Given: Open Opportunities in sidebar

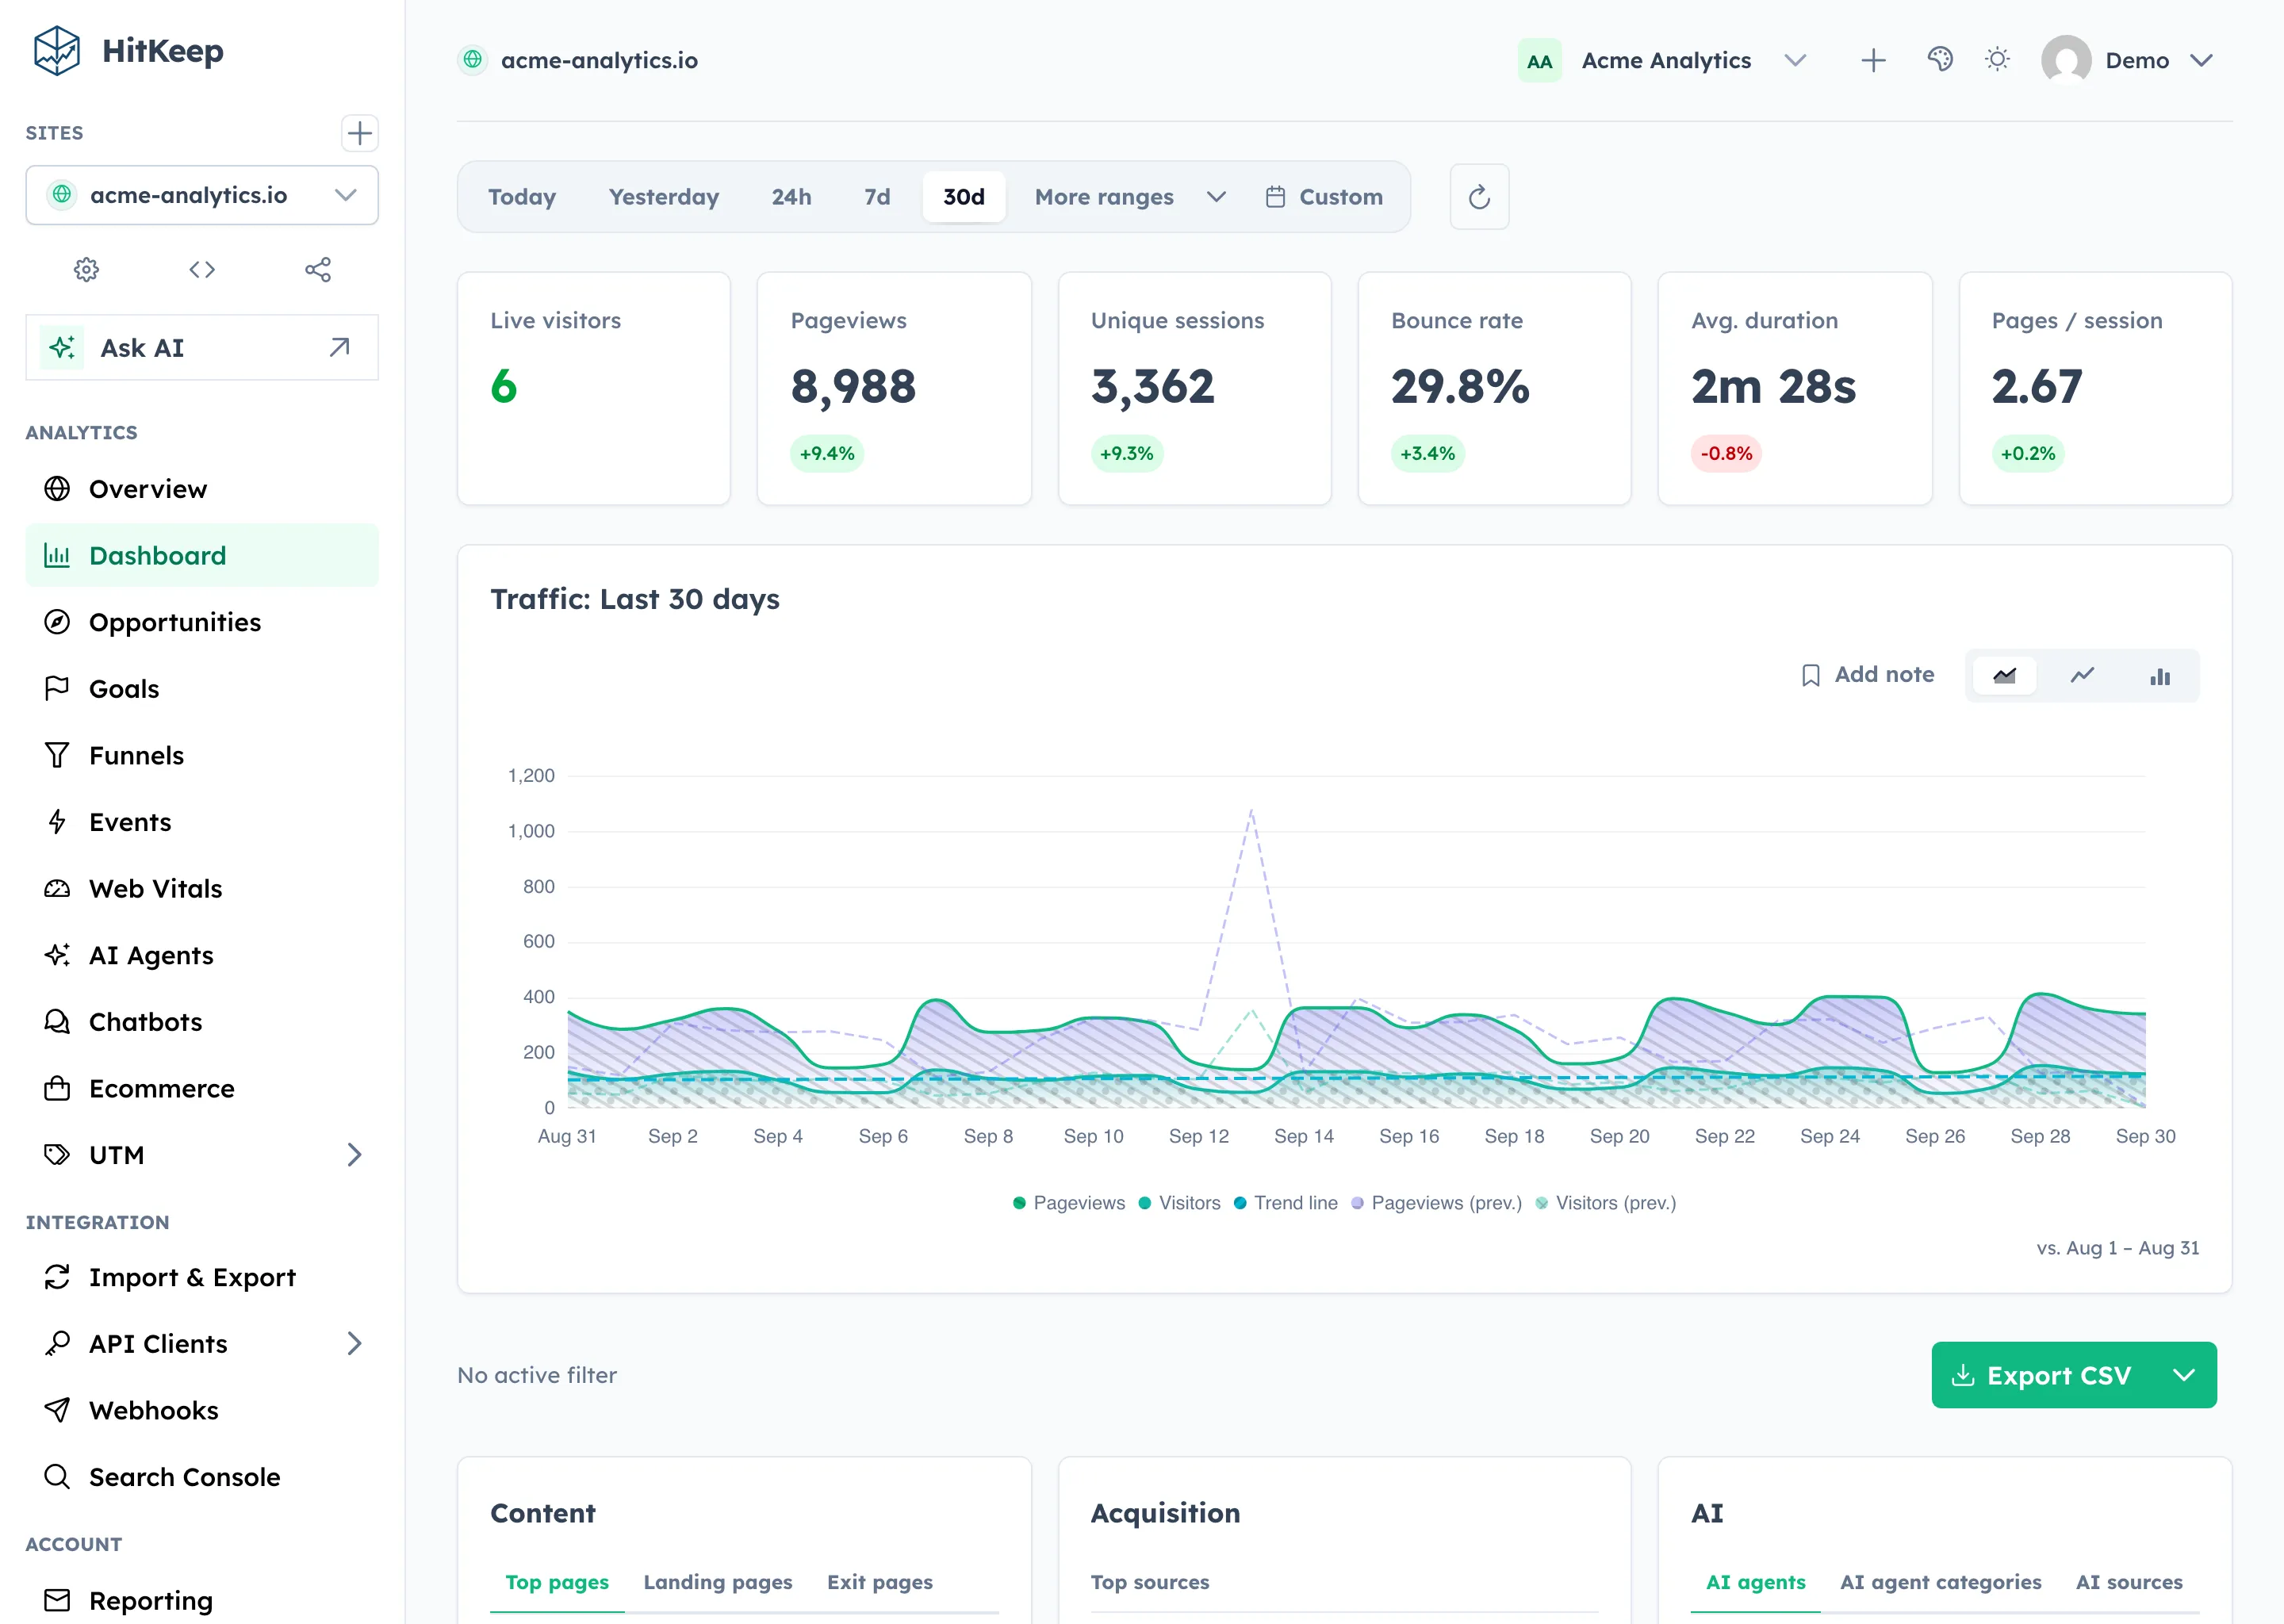Looking at the screenshot, I should [202, 622].
